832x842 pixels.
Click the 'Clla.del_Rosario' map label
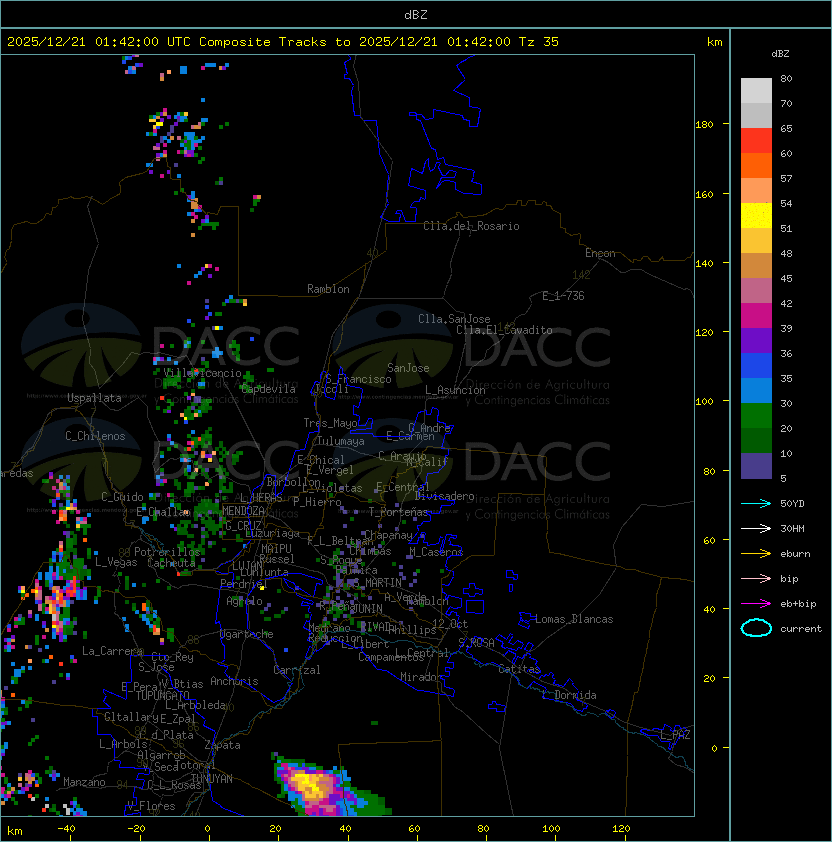[x=471, y=226]
